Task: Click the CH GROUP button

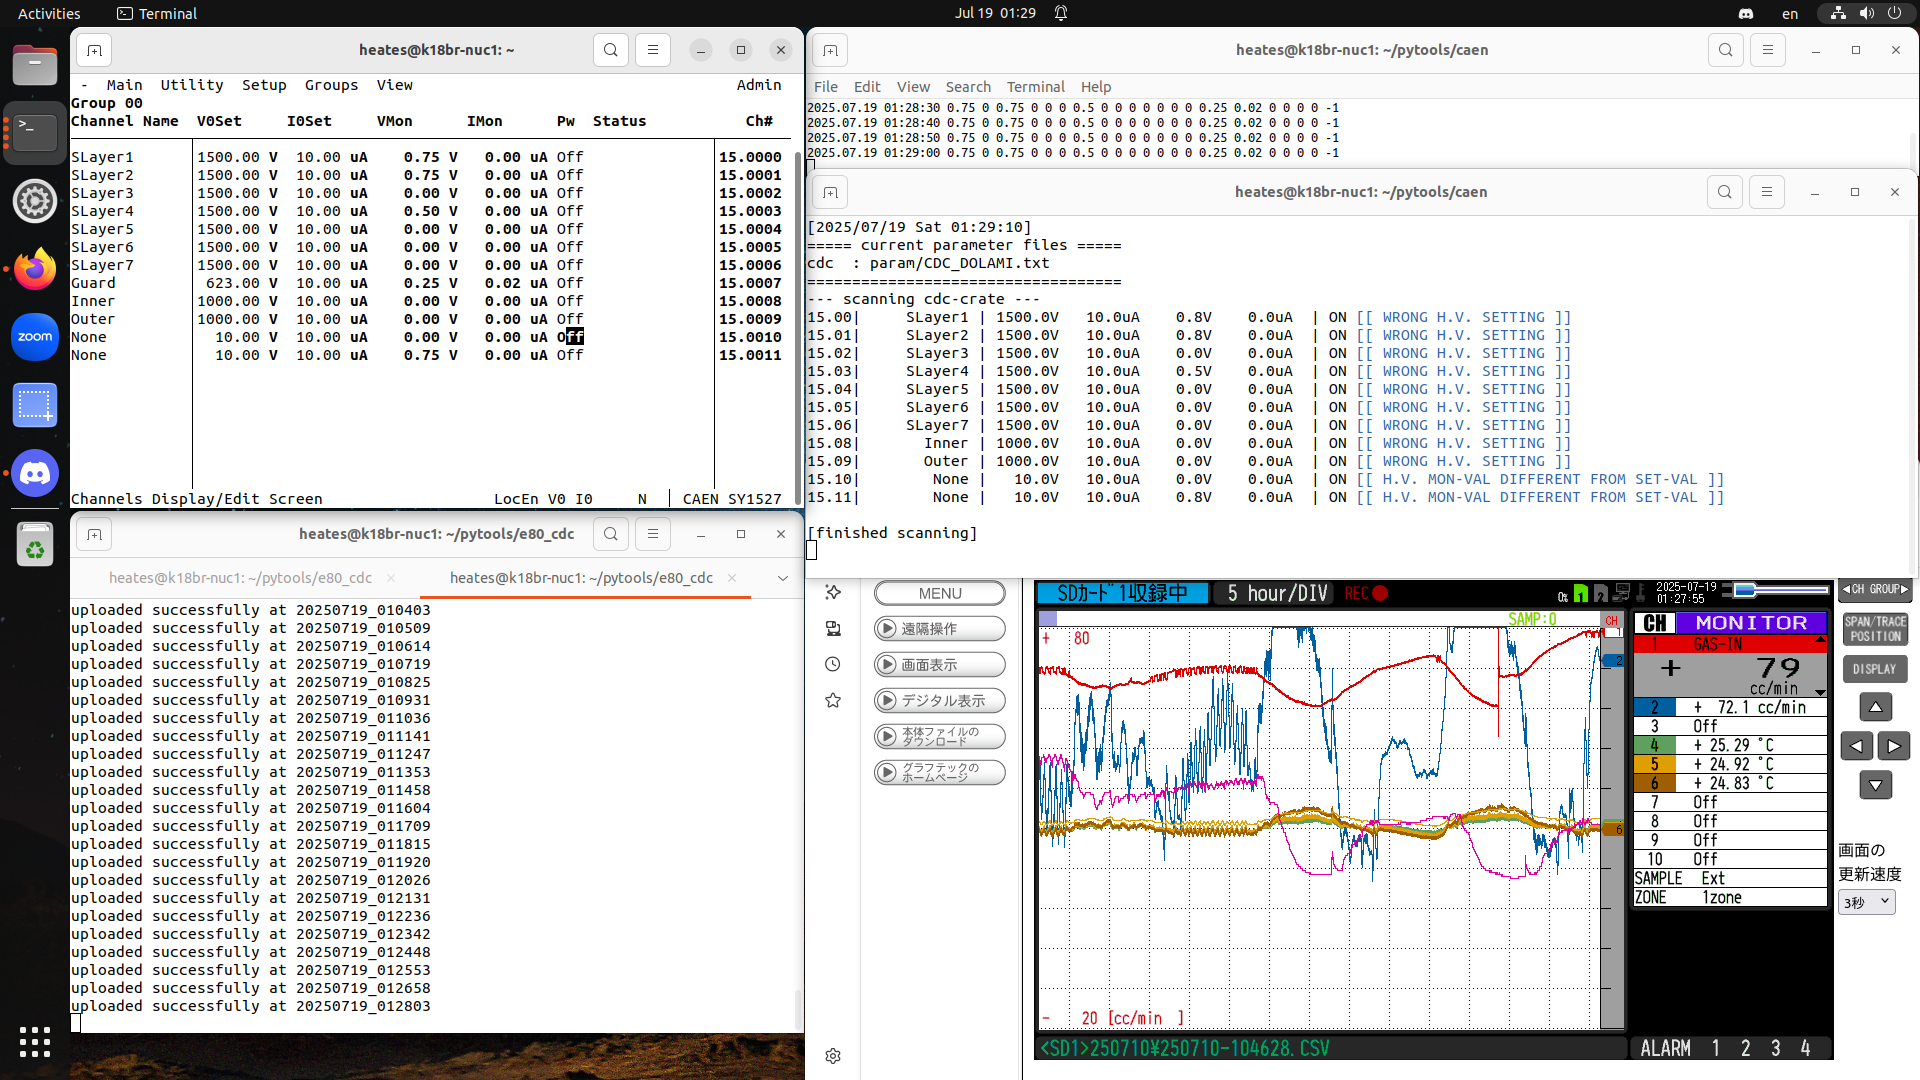Action: pyautogui.click(x=1875, y=590)
